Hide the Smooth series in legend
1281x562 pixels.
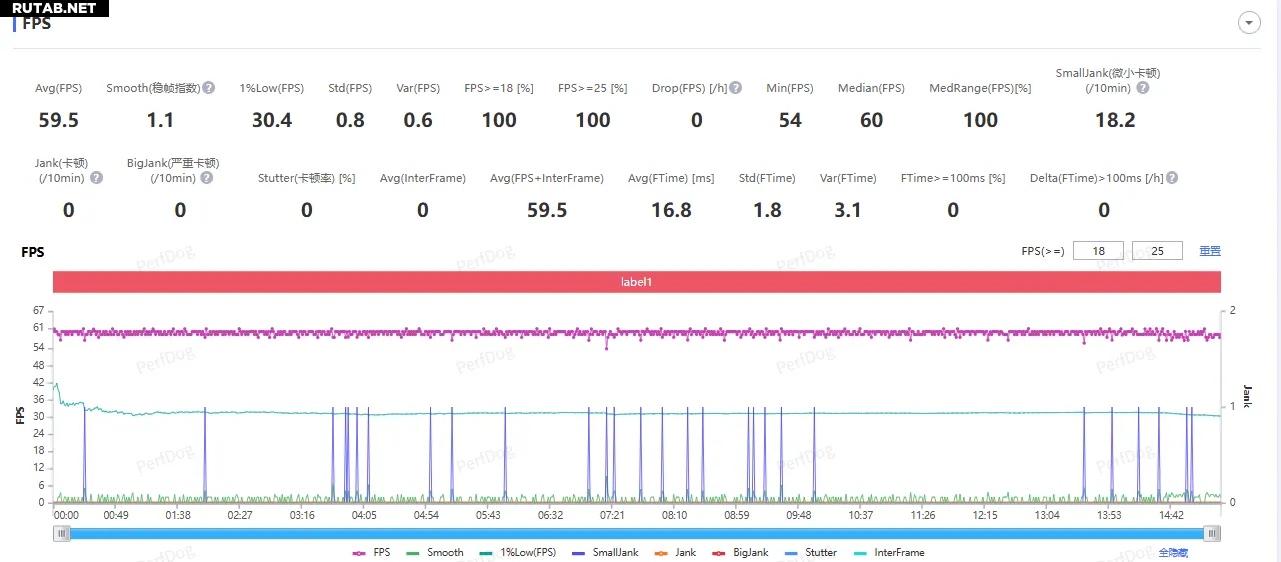435,553
